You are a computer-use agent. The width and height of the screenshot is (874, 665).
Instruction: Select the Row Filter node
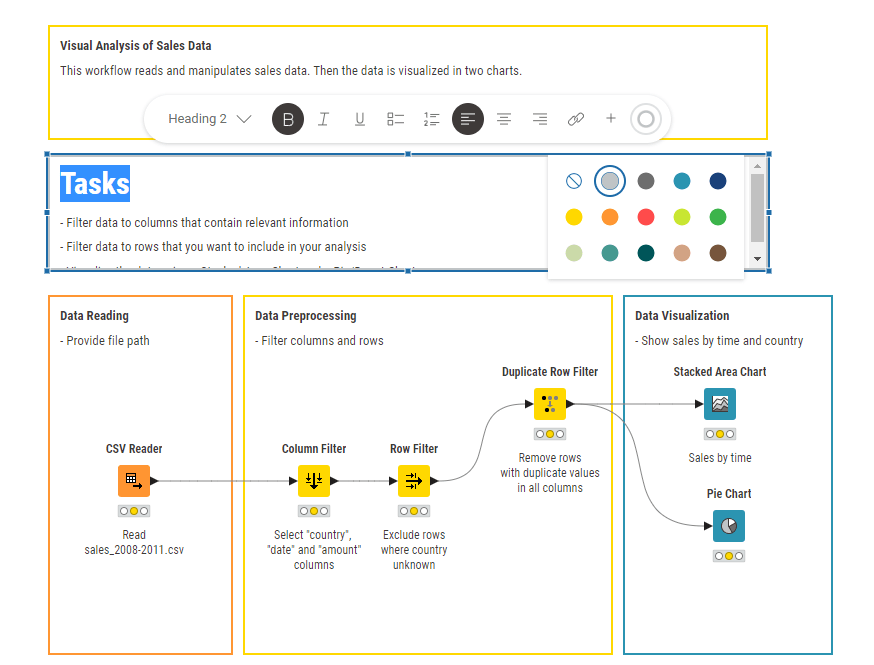414,481
